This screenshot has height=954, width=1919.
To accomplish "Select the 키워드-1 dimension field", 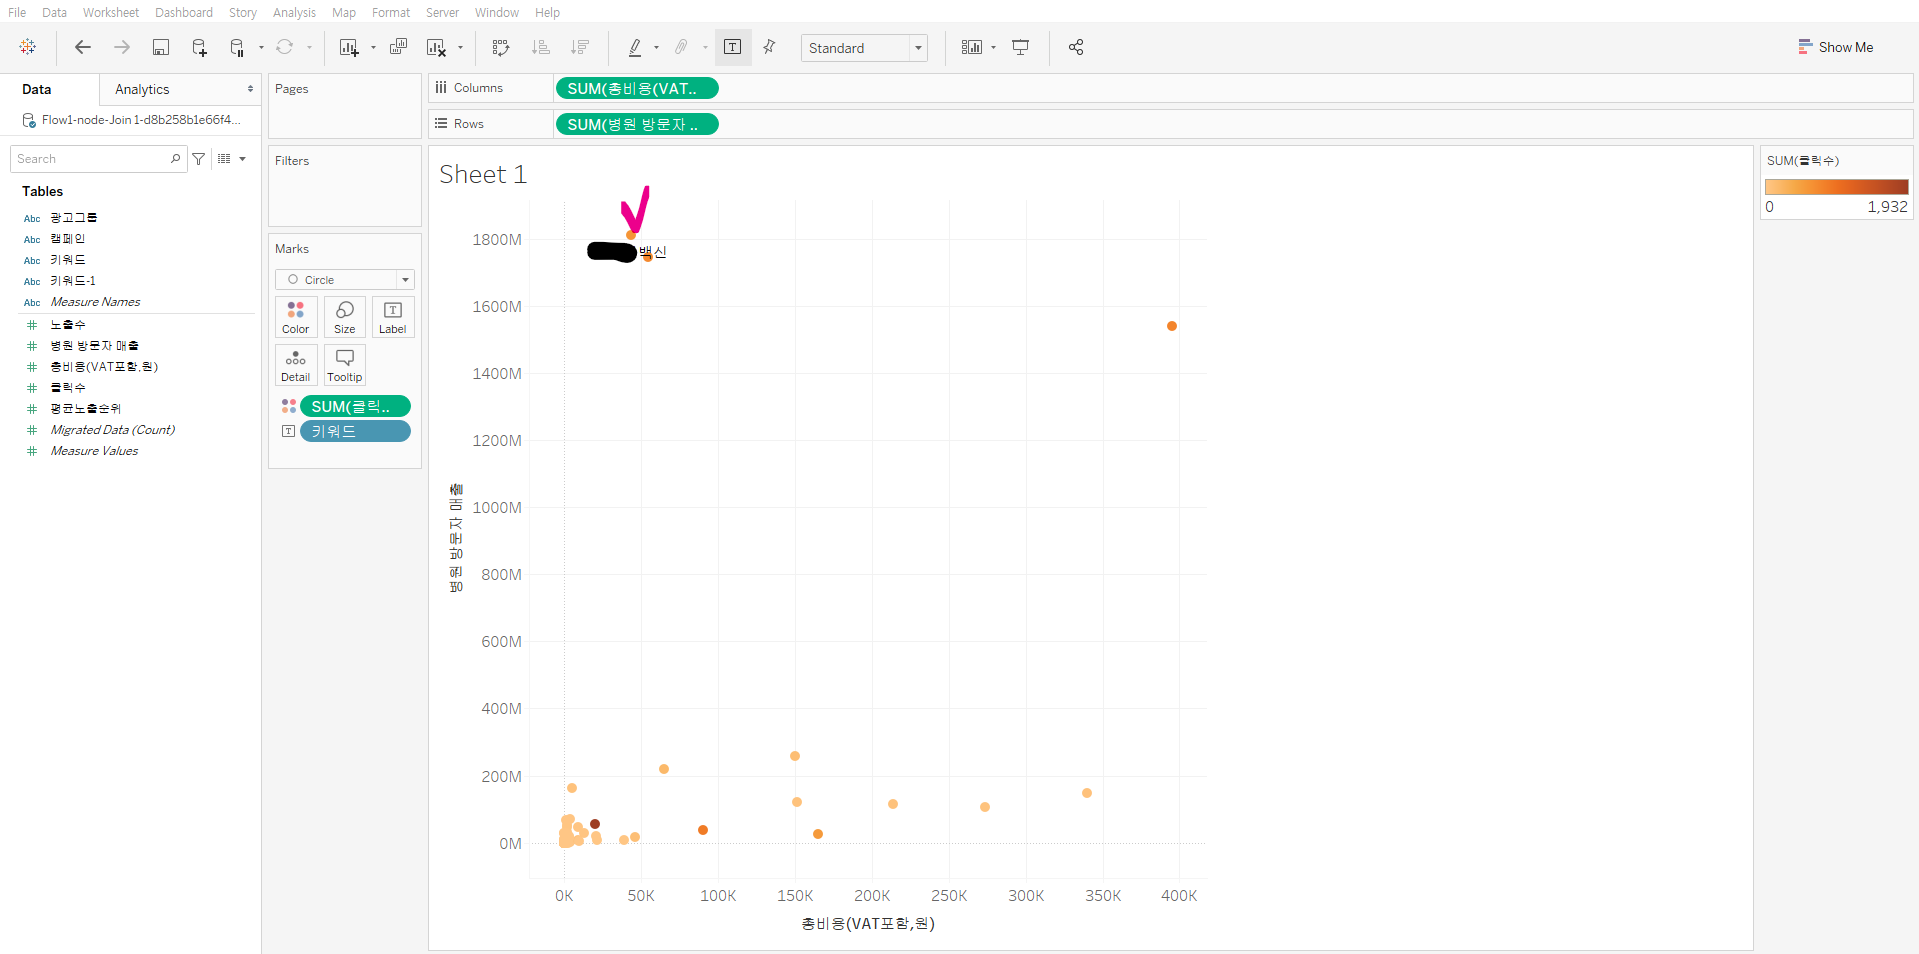I will coord(73,281).
